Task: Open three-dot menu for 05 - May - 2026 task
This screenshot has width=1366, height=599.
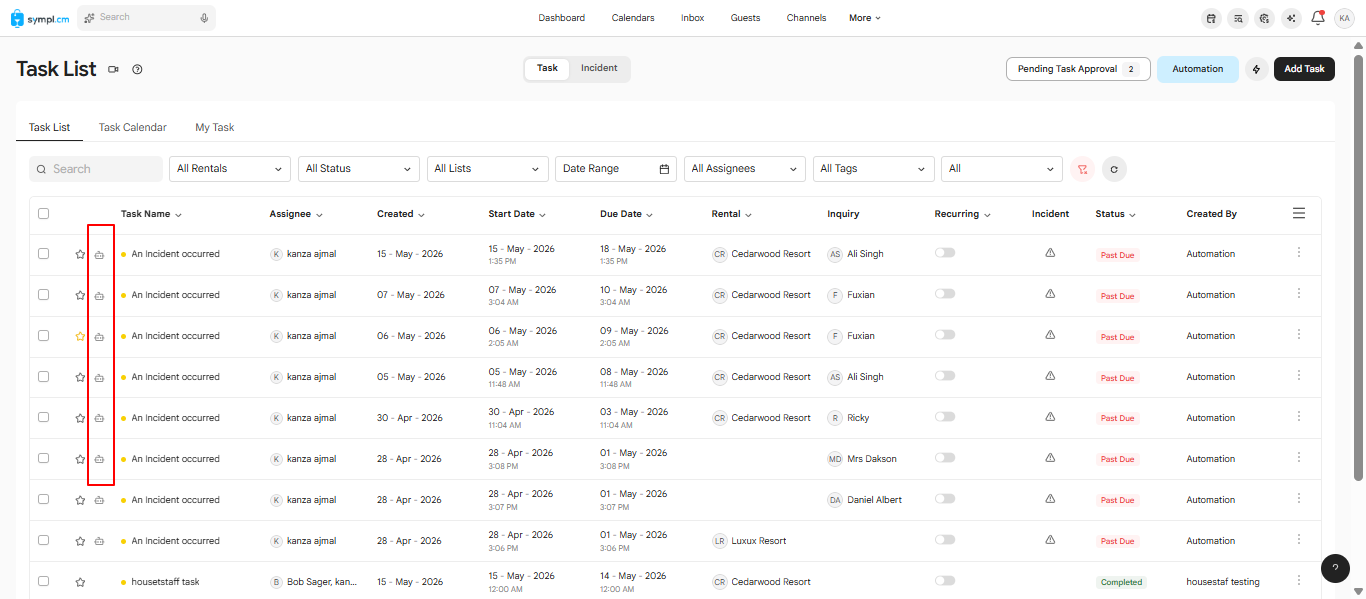Action: coord(1299,376)
